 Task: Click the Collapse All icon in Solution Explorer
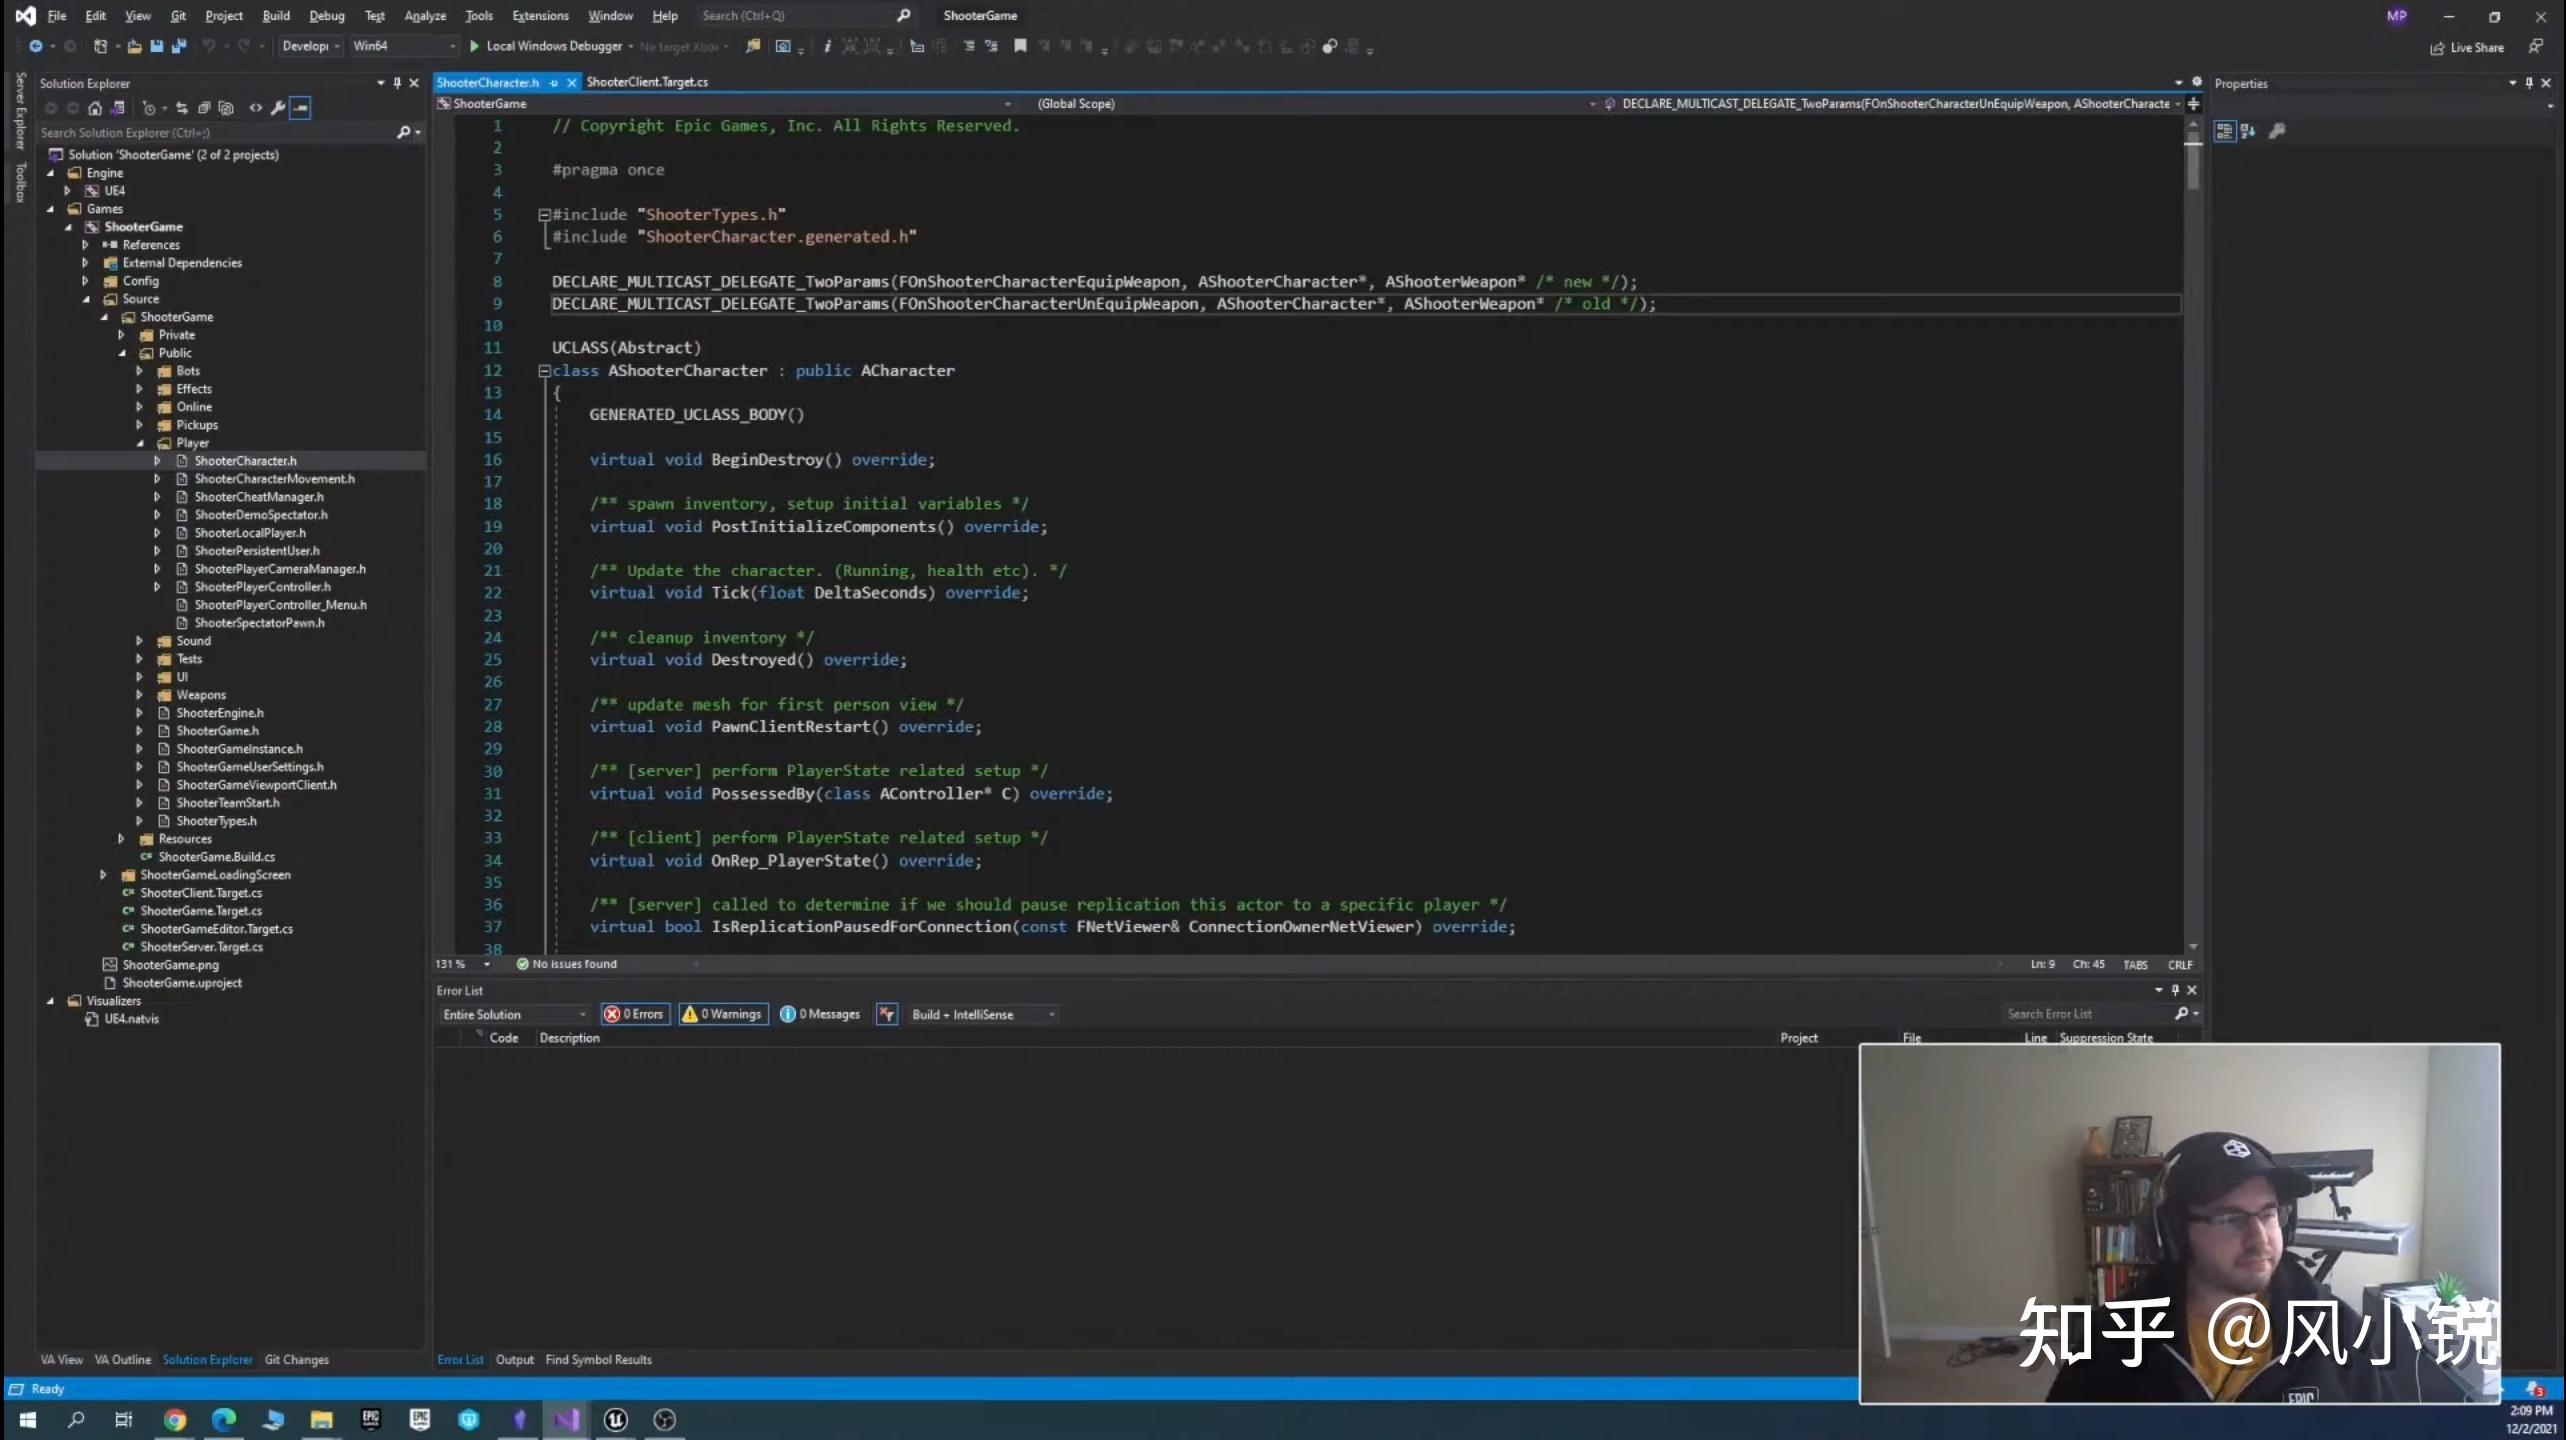(x=204, y=108)
